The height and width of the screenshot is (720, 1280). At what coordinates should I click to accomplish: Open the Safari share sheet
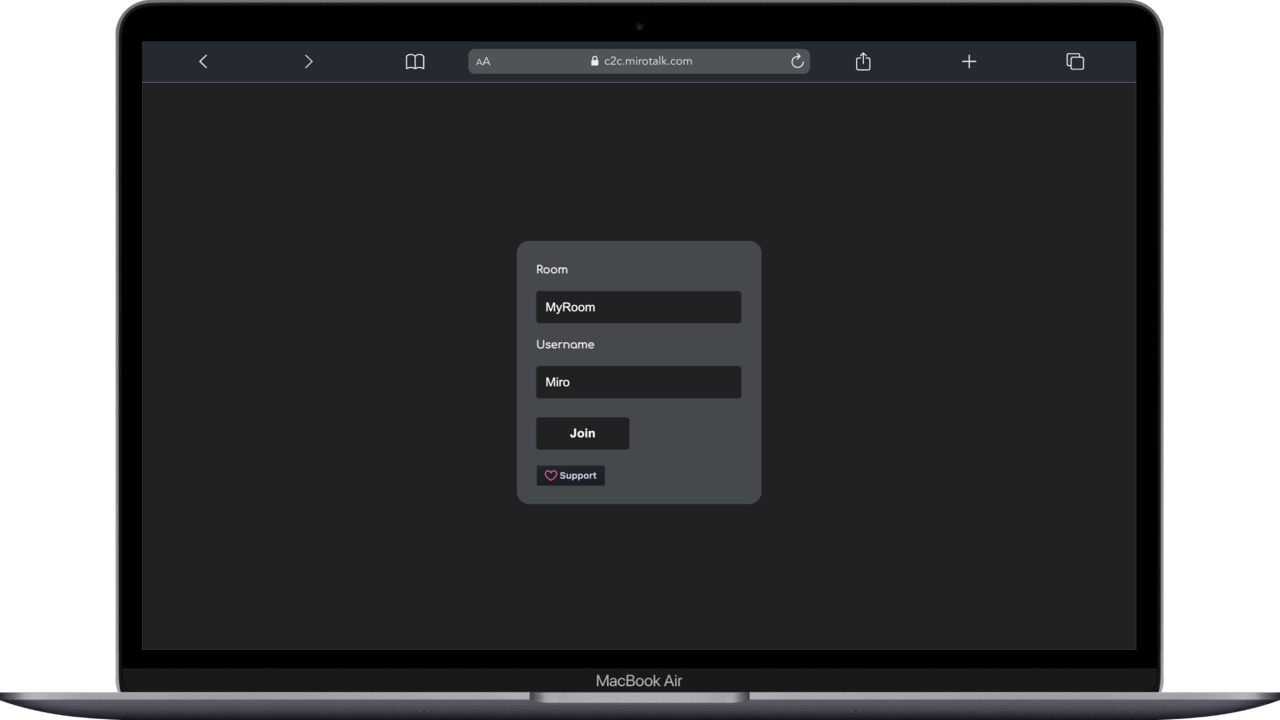[862, 61]
